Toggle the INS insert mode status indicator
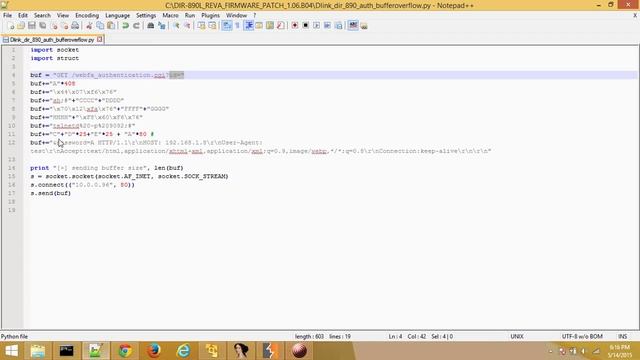The width and height of the screenshot is (640, 360). [x=622, y=337]
